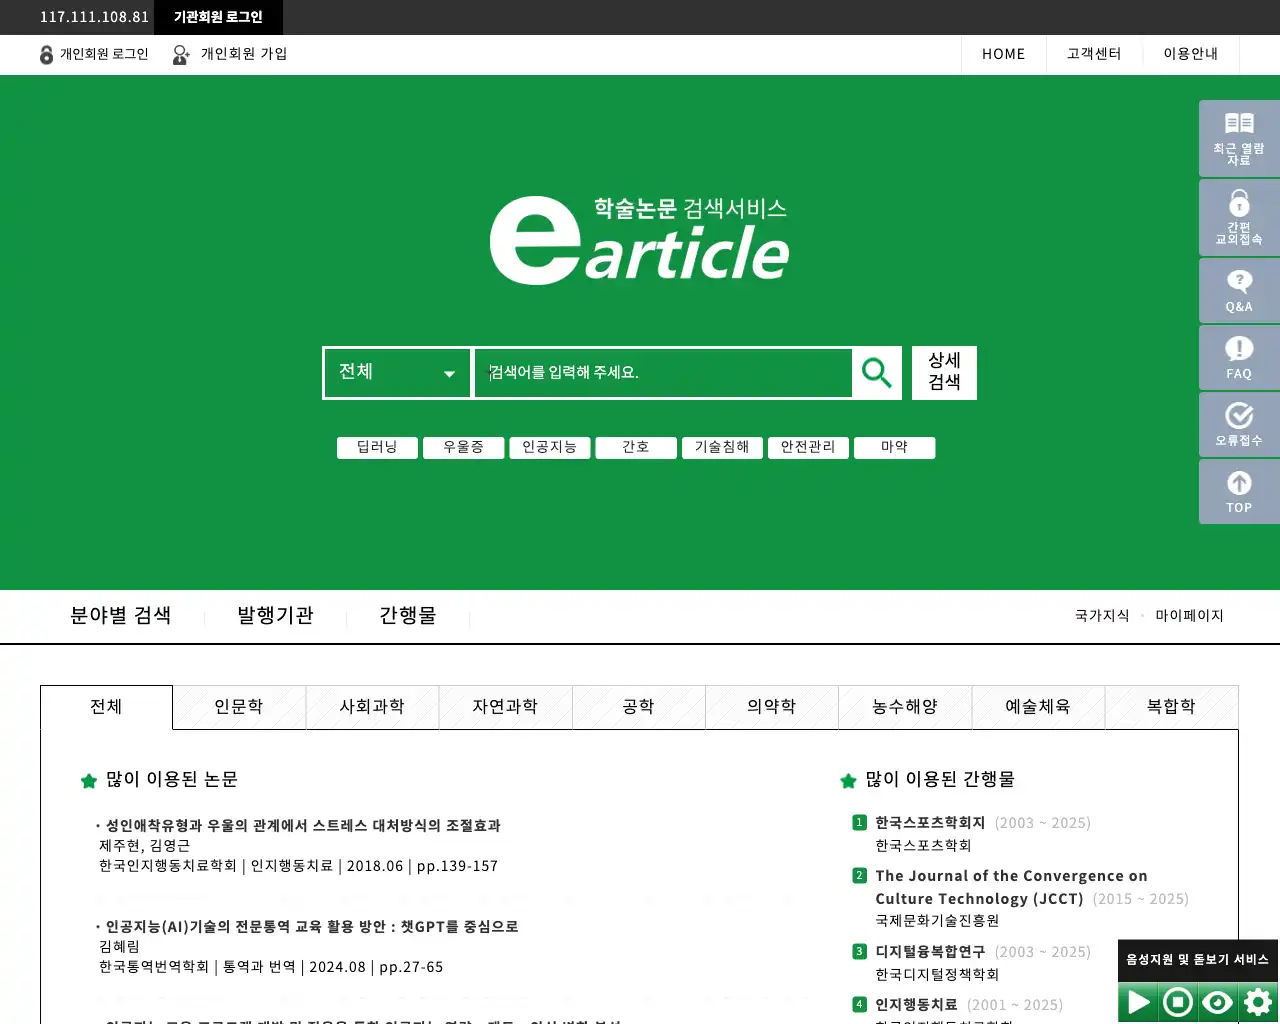Stop the voice support audio

(x=1178, y=1002)
